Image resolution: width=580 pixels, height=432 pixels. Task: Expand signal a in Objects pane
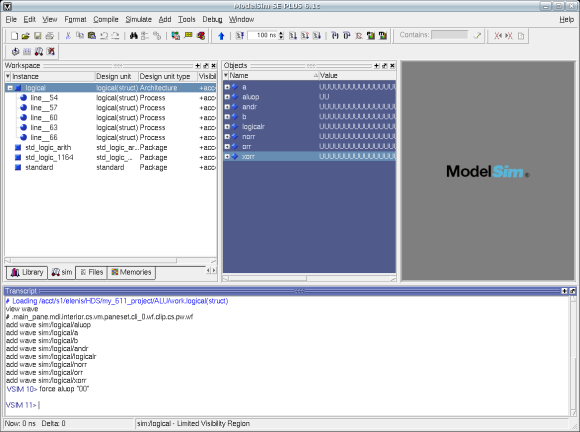[x=227, y=87]
